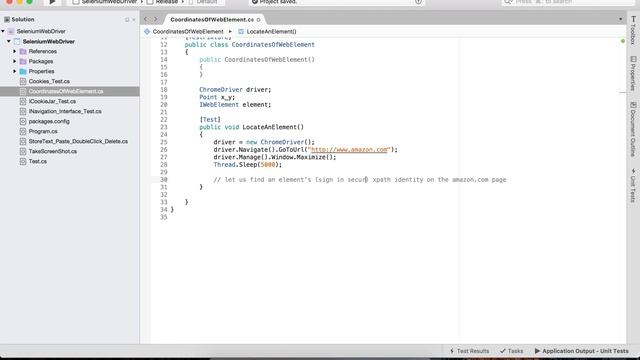
Task: Click Program.cs file icon
Action: click(x=23, y=131)
